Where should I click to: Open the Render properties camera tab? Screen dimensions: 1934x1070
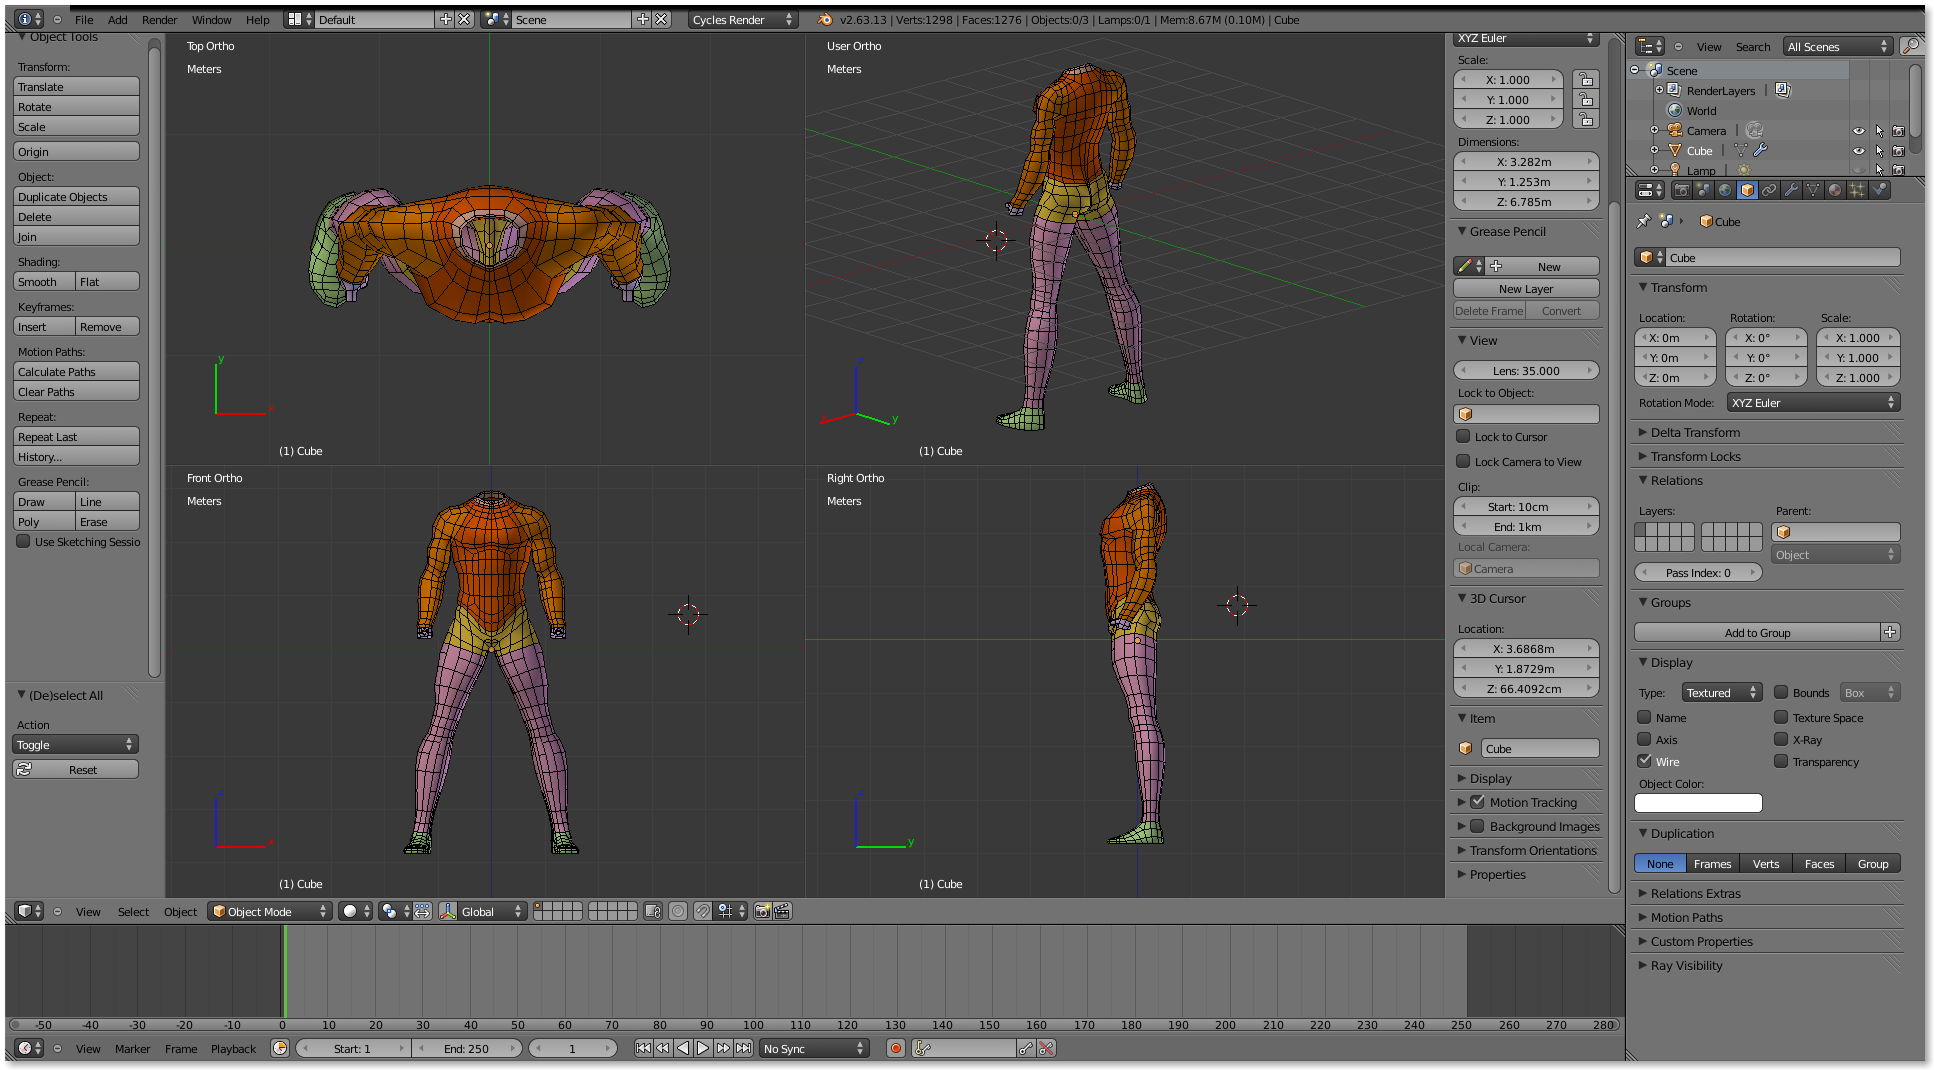(1681, 190)
